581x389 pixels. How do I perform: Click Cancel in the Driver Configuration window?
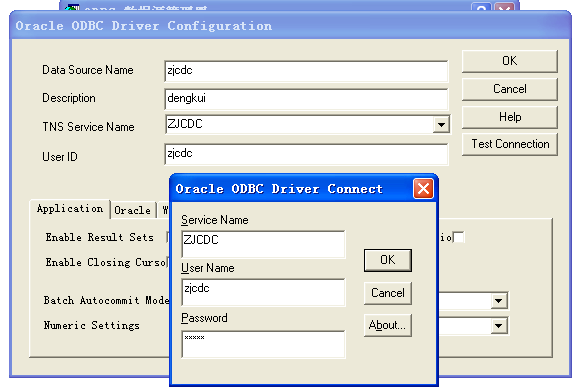(x=509, y=89)
